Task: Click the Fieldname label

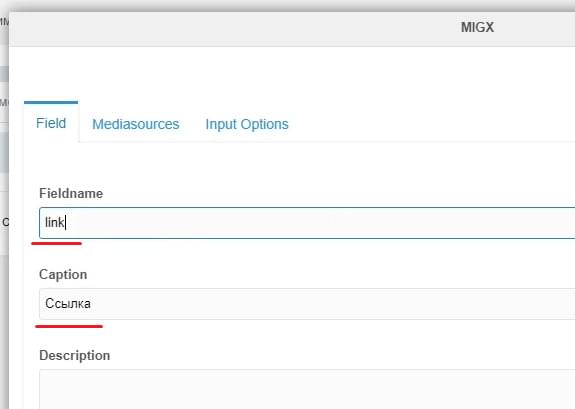Action: click(71, 193)
